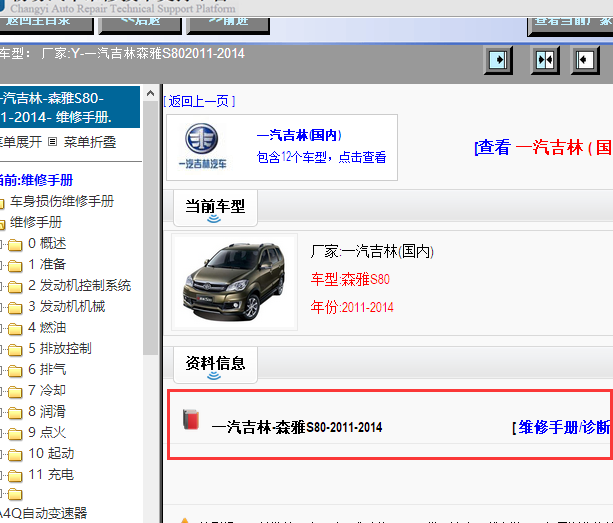Click 车型:森雅S80 red text
This screenshot has width=613, height=523.
tap(350, 279)
